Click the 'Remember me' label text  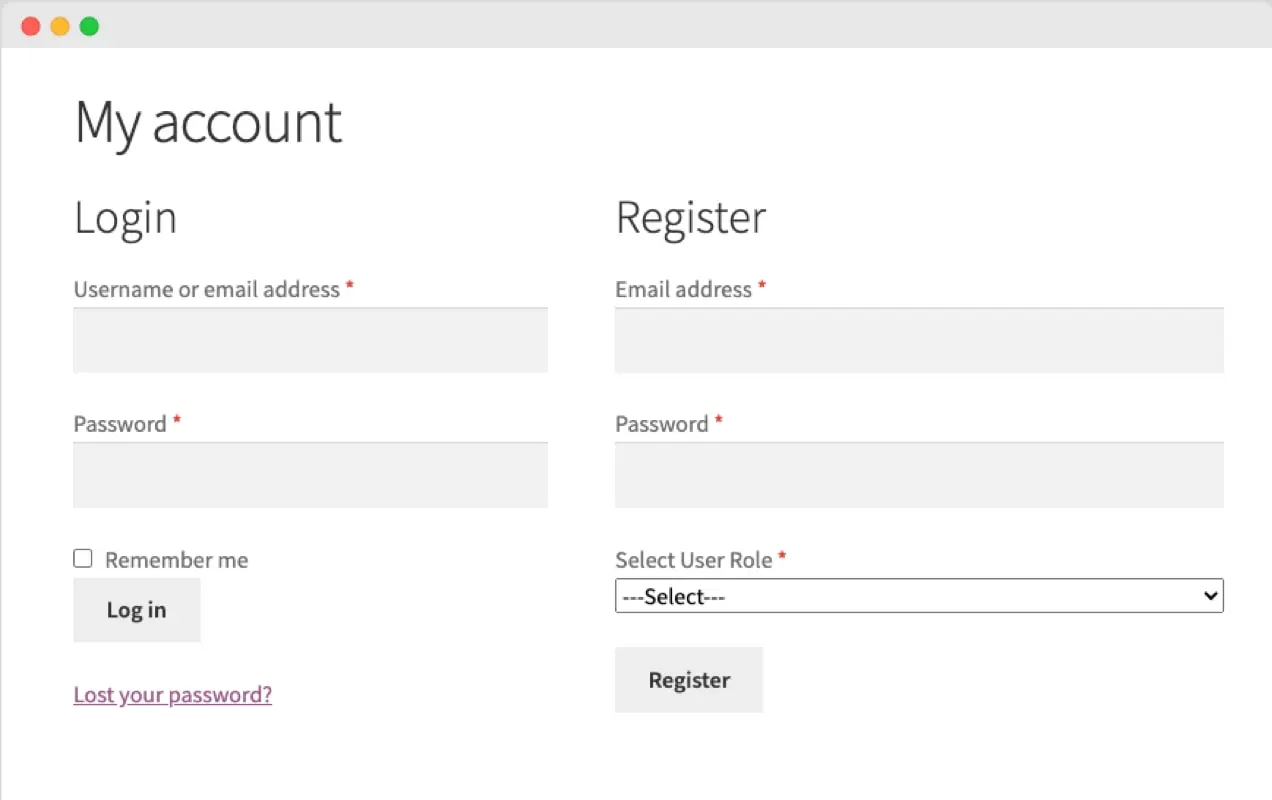point(176,560)
